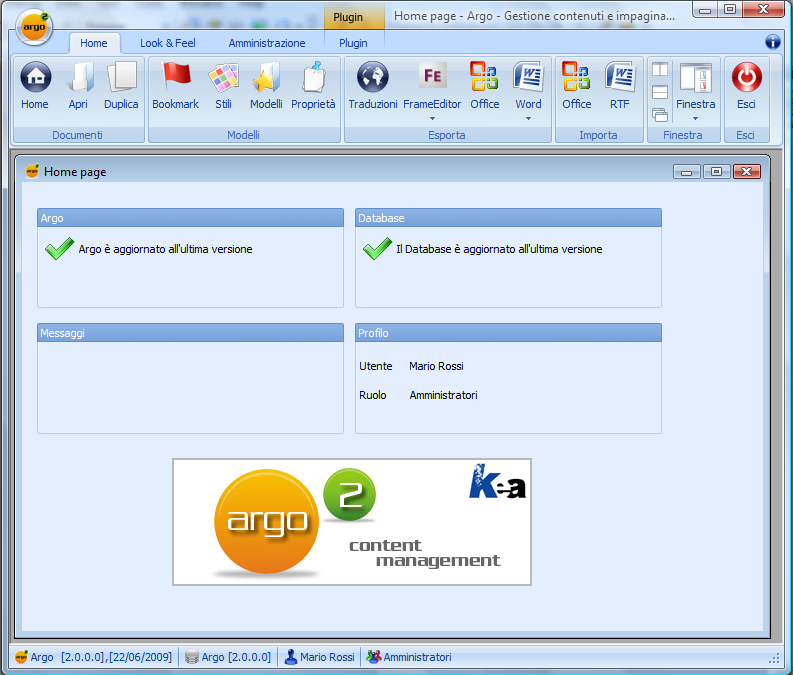Tile windows vertically in Finestra group
This screenshot has width=793, height=675.
tap(660, 69)
